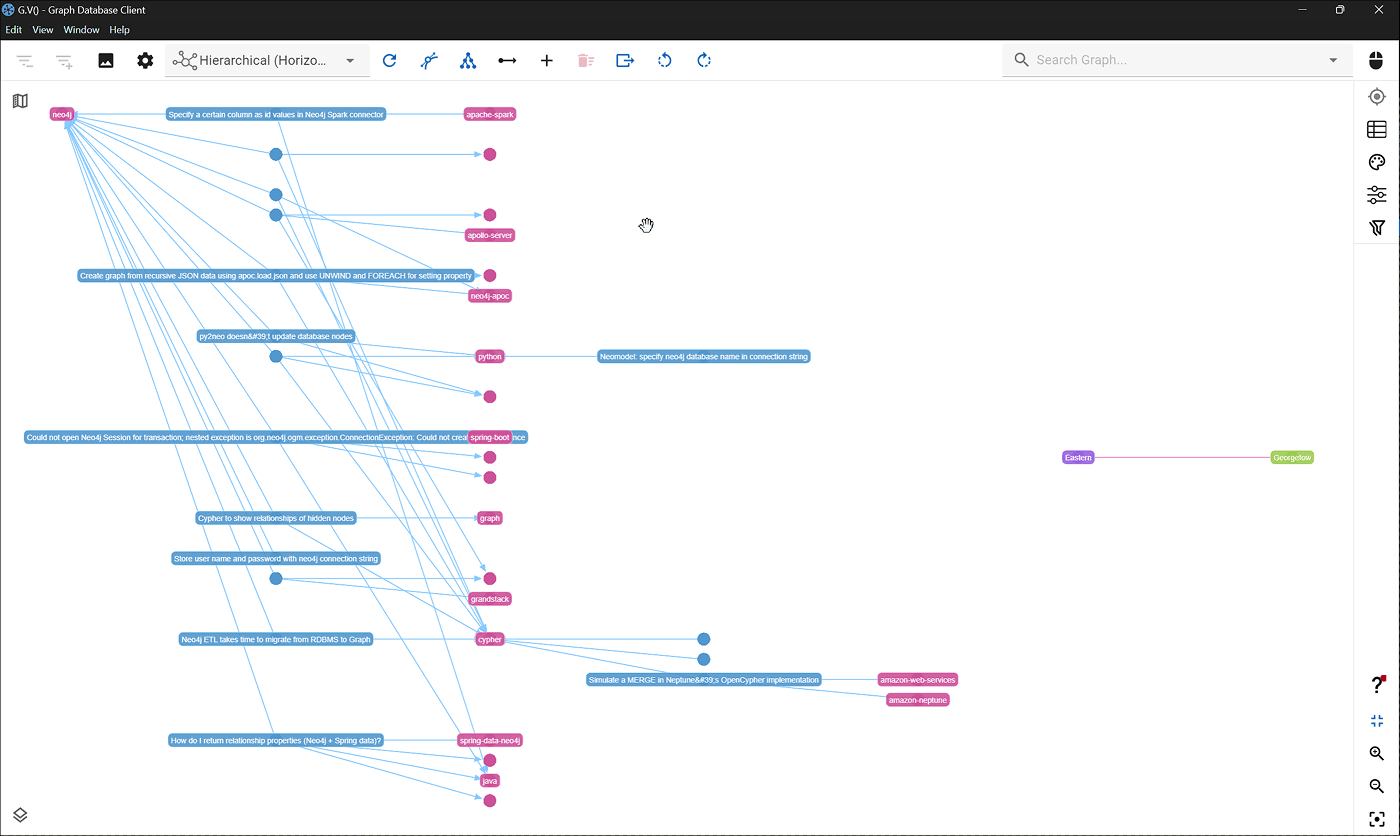Zoom in using the magnifier plus icon

coord(1377,753)
